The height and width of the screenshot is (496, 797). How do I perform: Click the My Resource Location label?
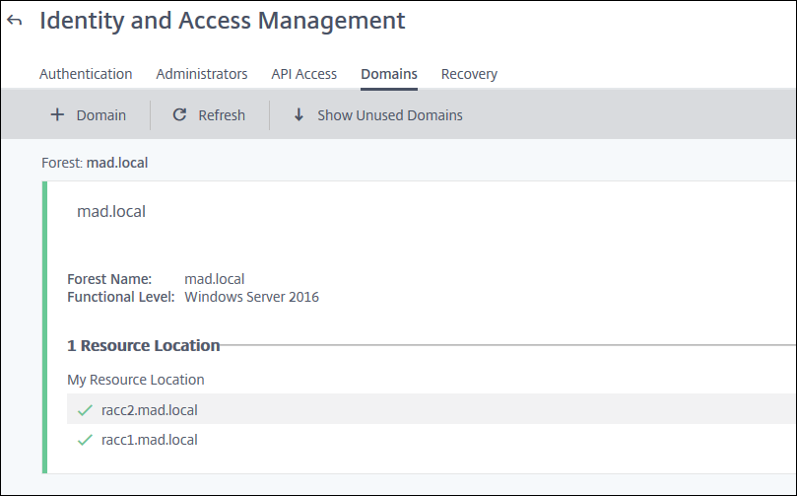tap(135, 380)
